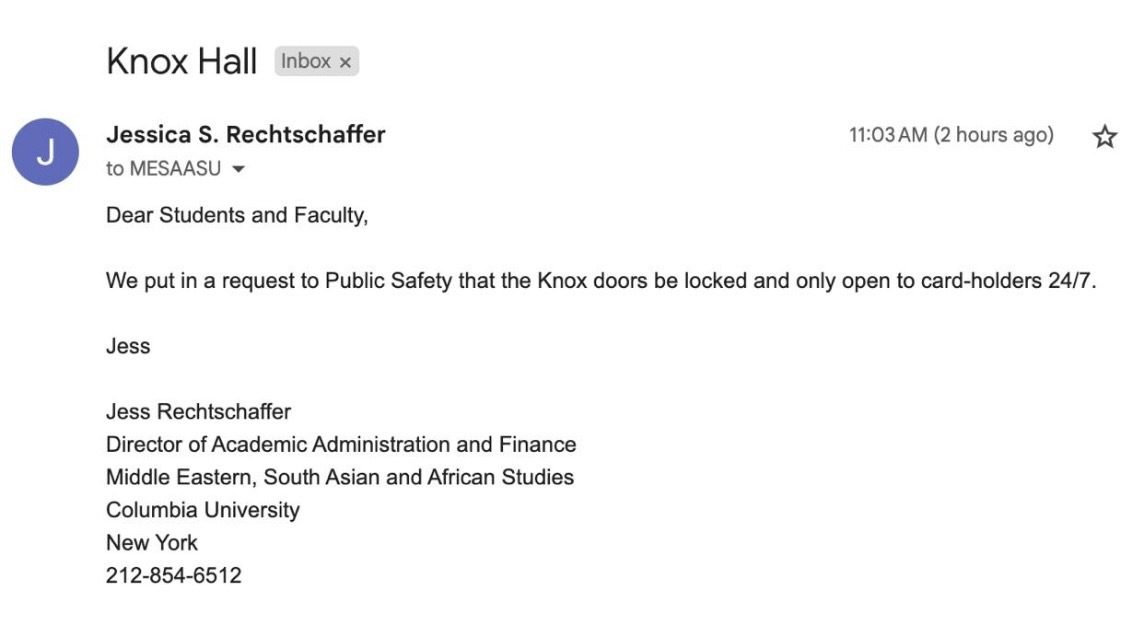Click the Director of Academic Administration line
The height and width of the screenshot is (629, 1146).
[x=341, y=444]
